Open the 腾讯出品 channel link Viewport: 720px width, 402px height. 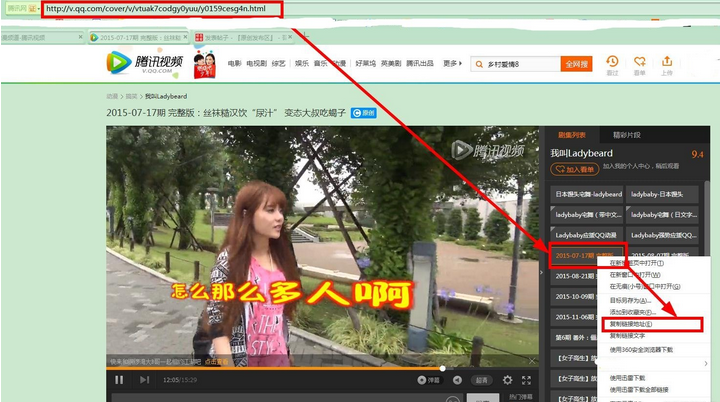420,63
